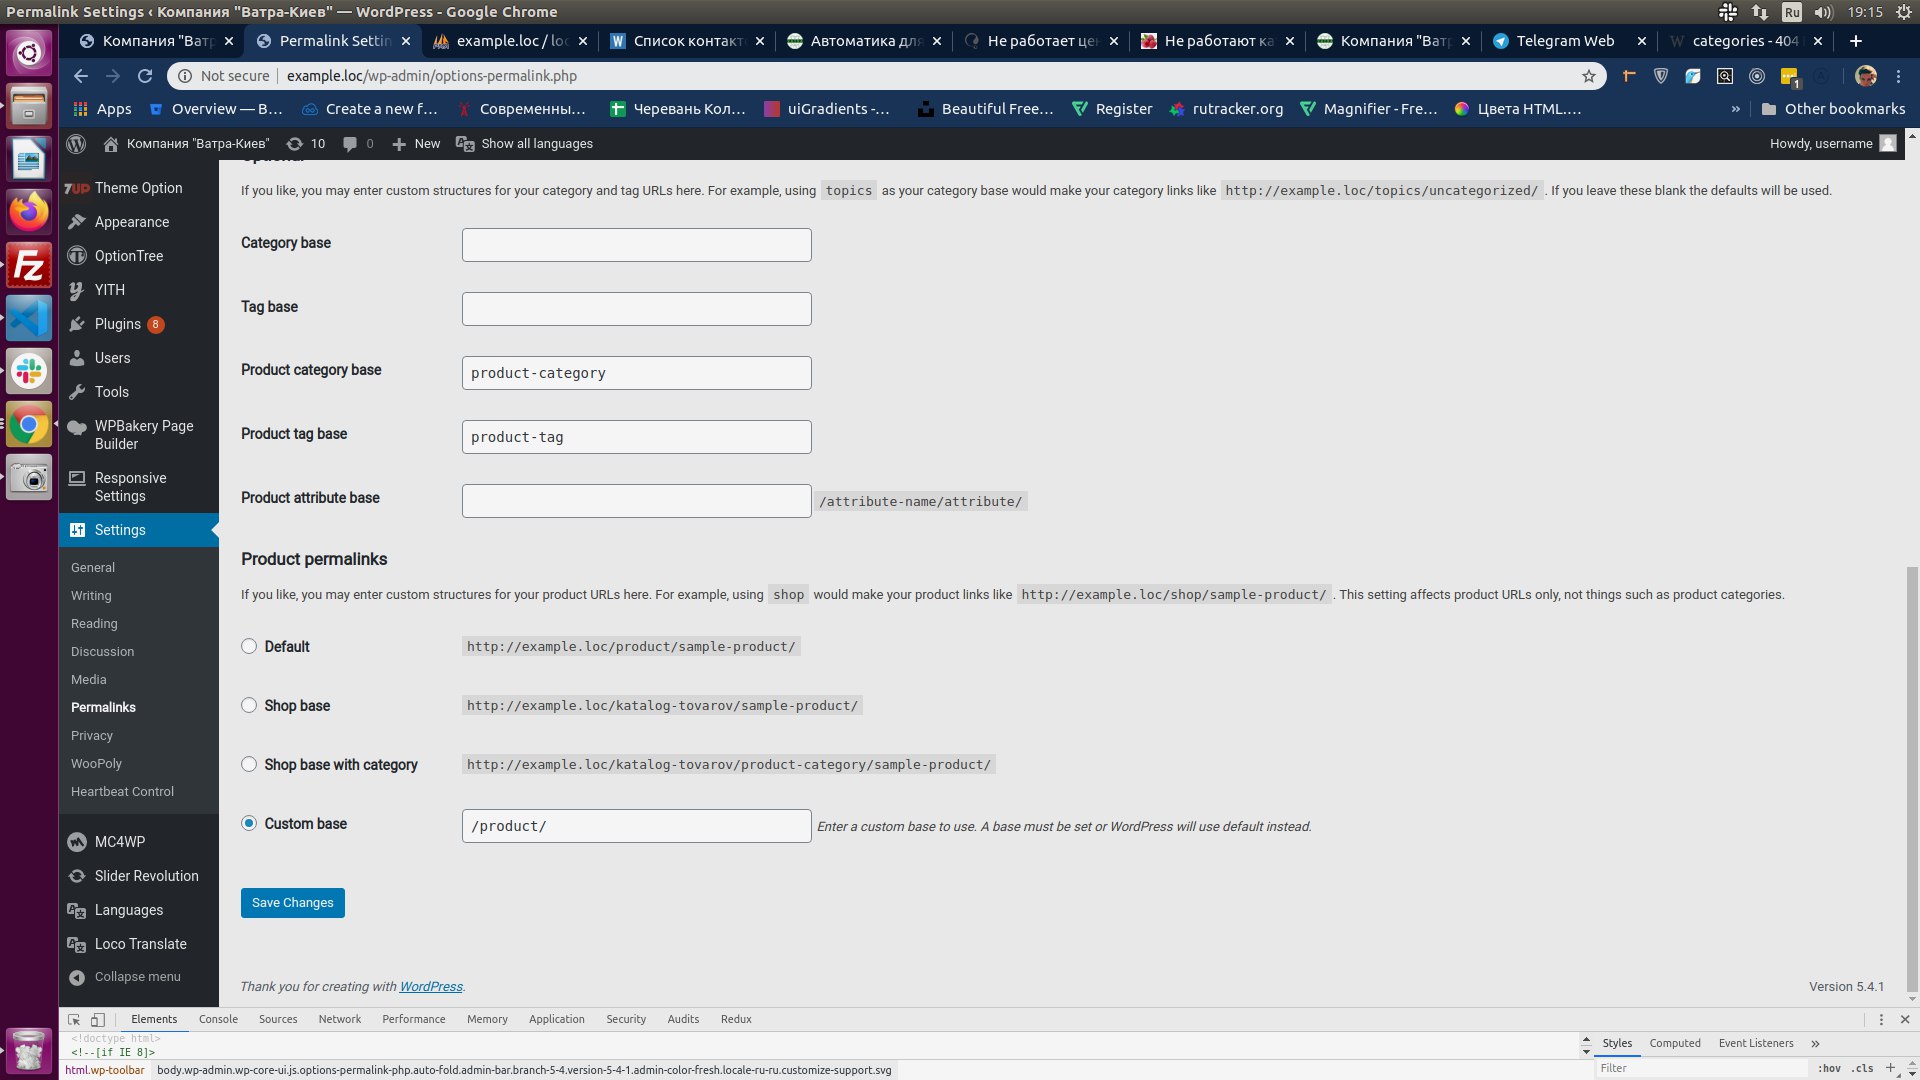Select Shop base with category radio

pos(249,764)
